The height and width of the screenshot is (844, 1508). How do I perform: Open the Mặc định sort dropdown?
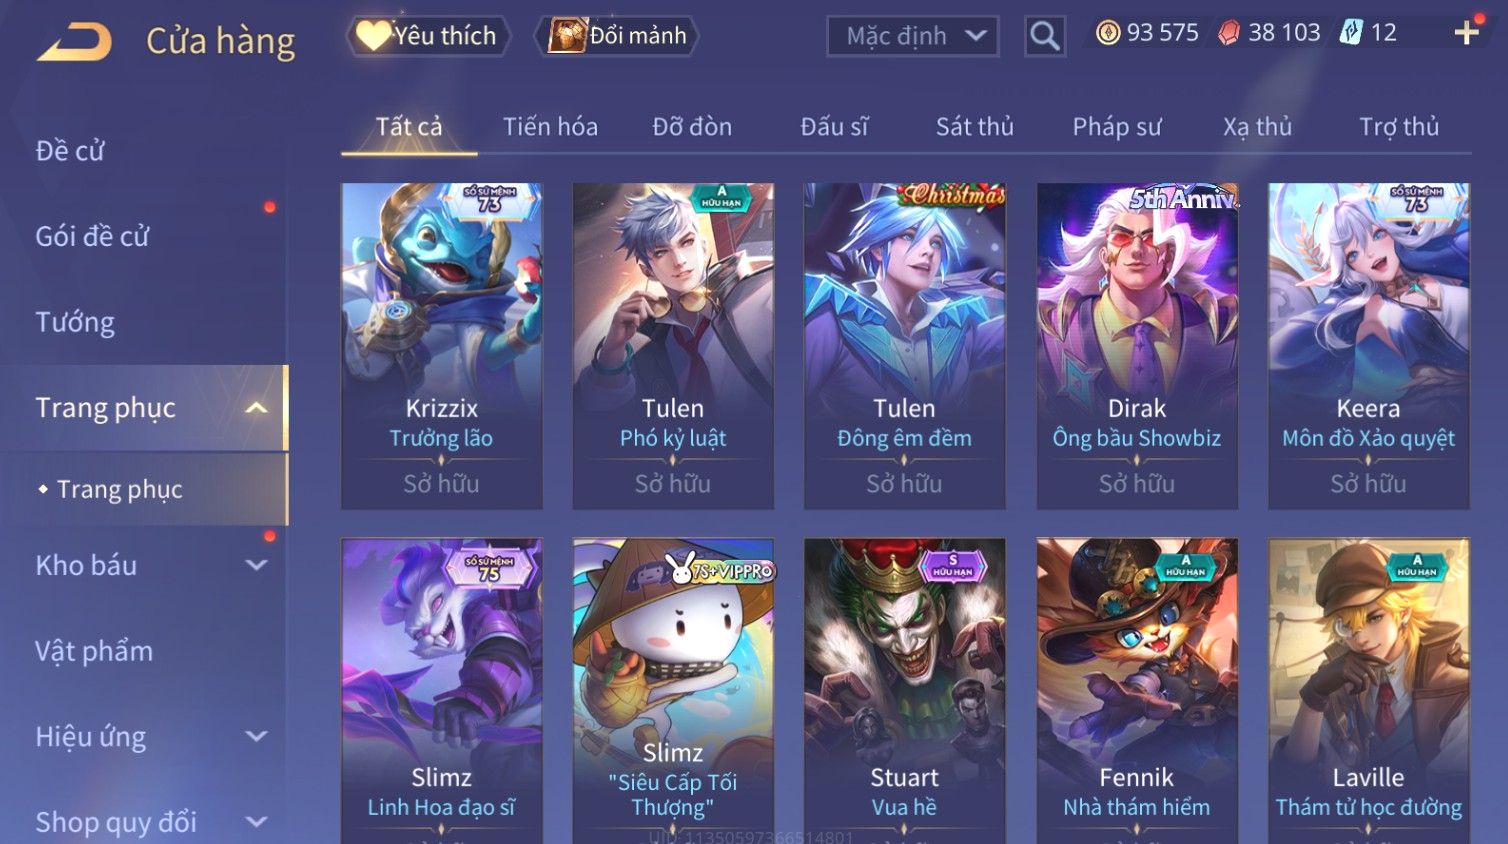913,37
